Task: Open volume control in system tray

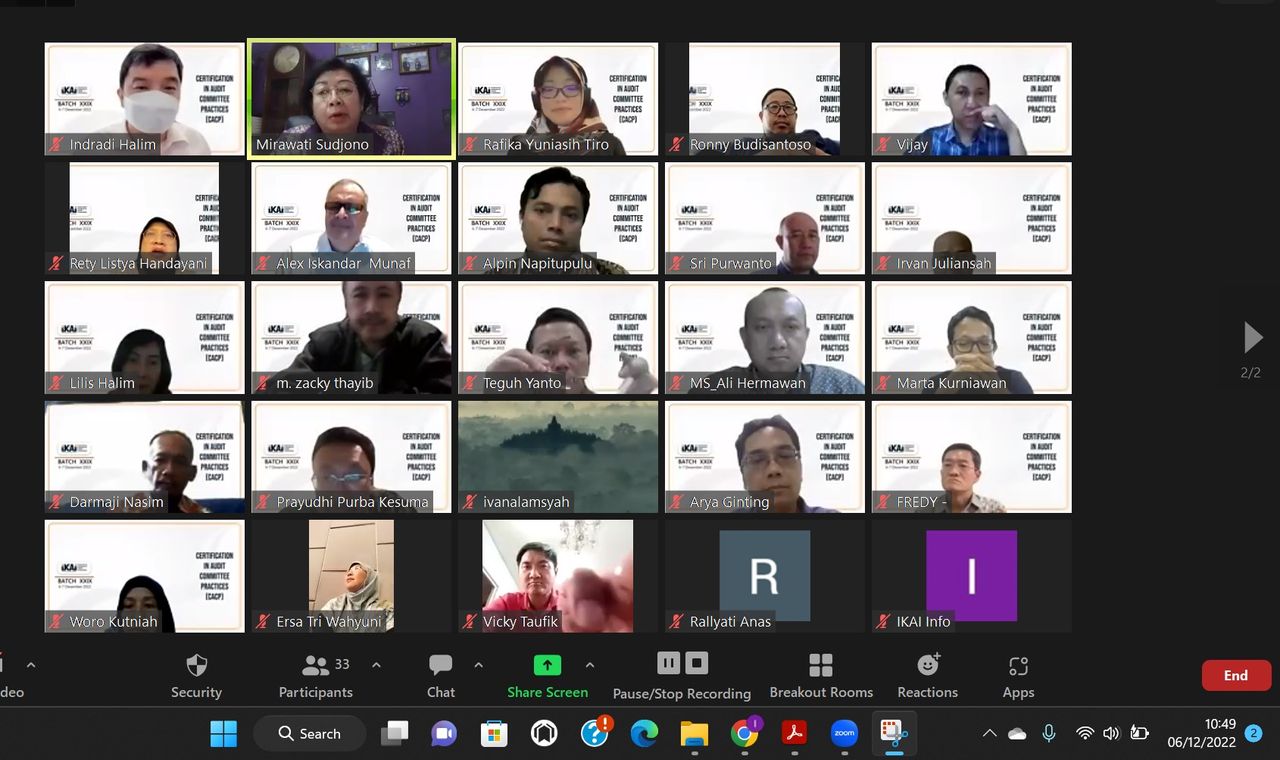Action: [x=1111, y=734]
